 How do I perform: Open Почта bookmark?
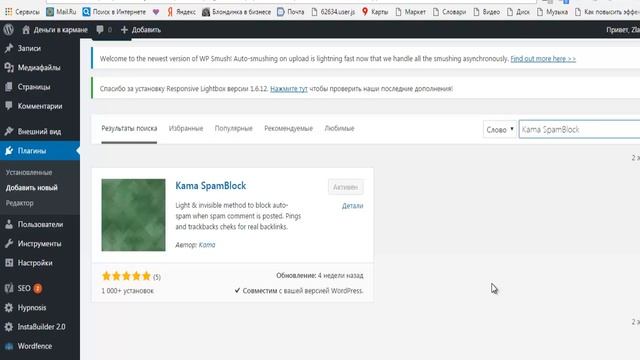pos(290,12)
